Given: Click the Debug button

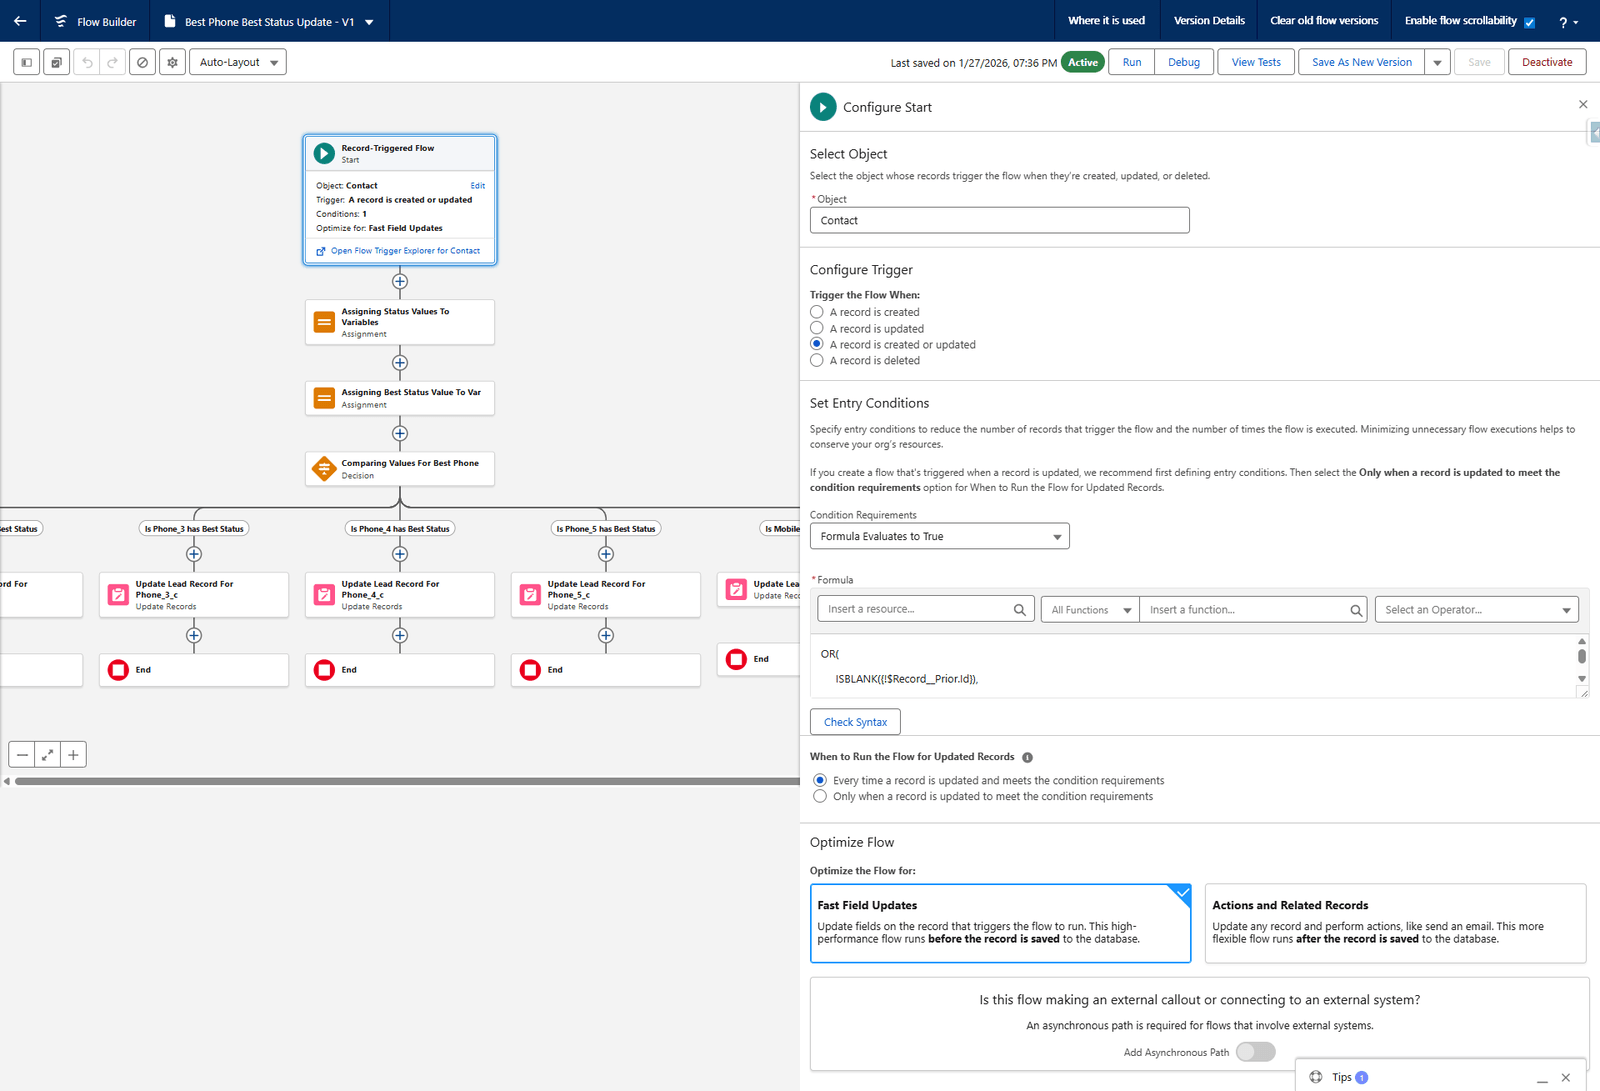Looking at the screenshot, I should (x=1184, y=62).
